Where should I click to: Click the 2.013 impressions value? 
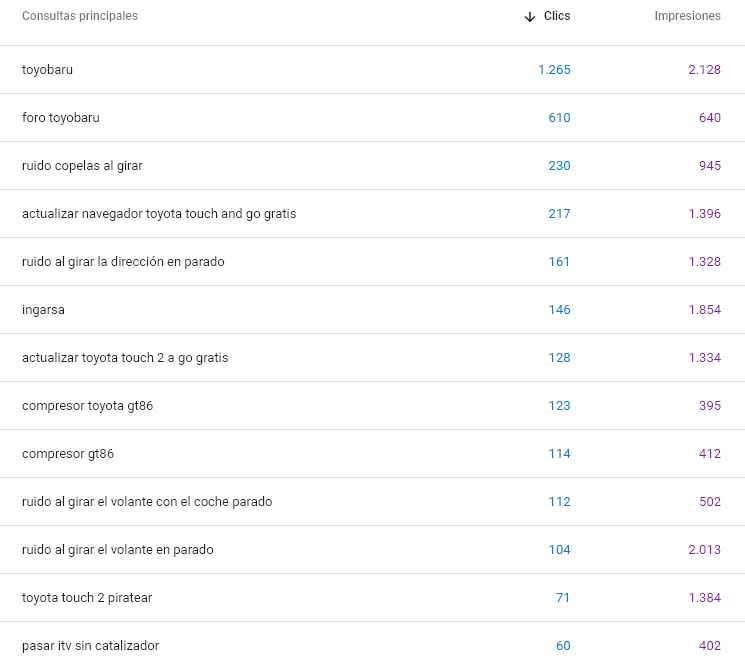[x=705, y=550]
